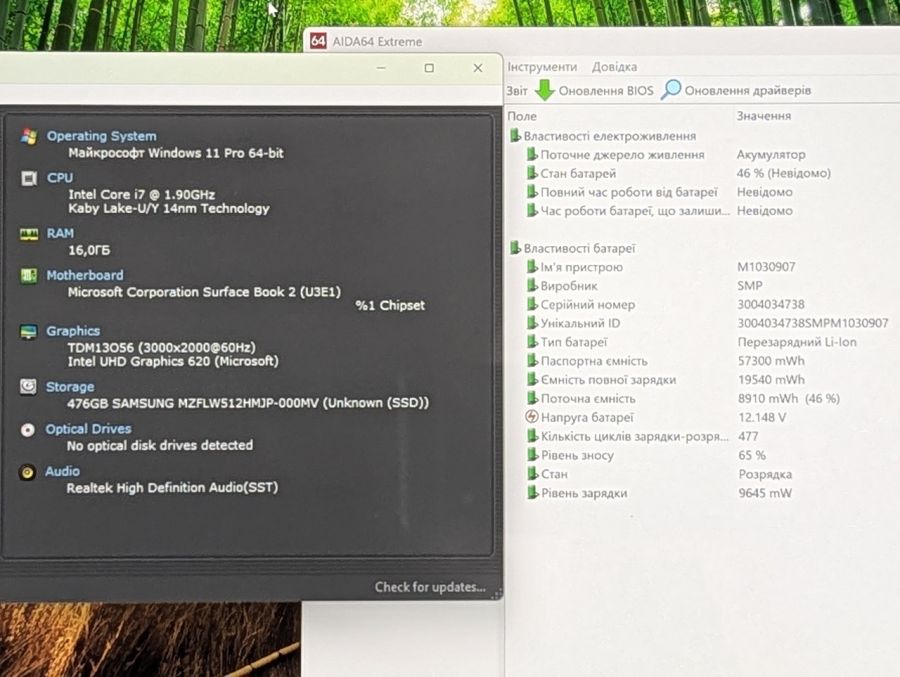Click the magnifier driver update icon
This screenshot has width=900, height=677.
[x=670, y=90]
